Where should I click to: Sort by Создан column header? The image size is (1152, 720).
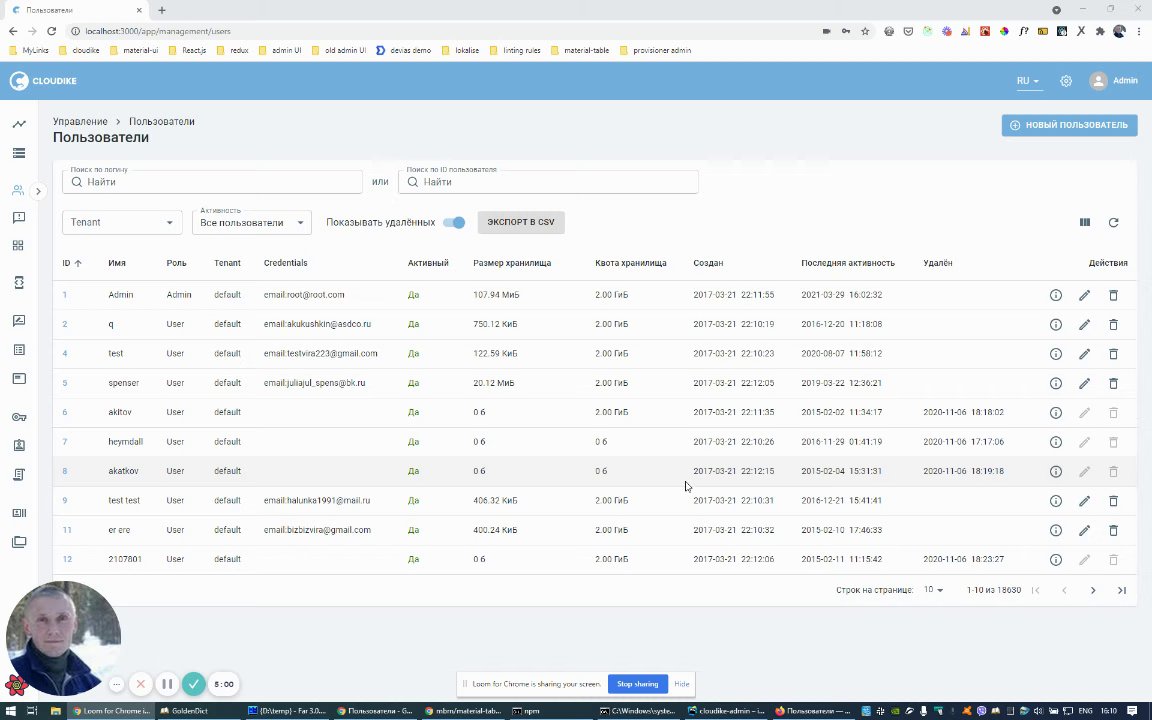(x=708, y=263)
